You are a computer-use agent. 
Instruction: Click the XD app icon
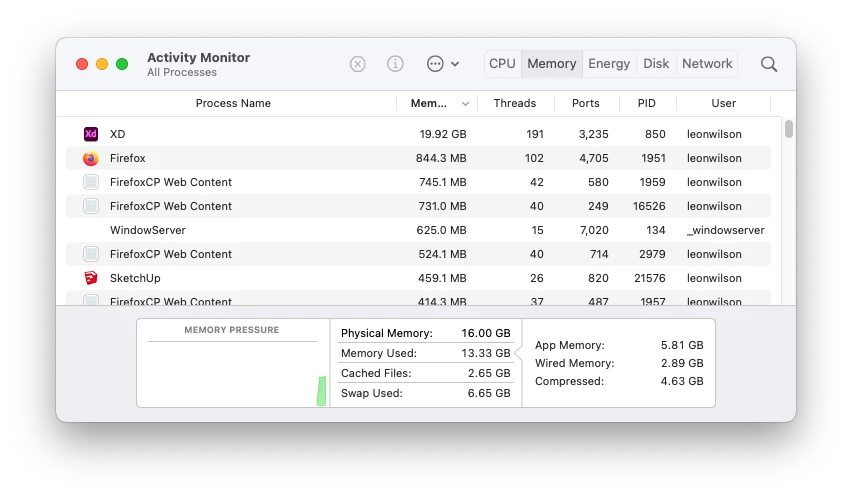(x=91, y=134)
